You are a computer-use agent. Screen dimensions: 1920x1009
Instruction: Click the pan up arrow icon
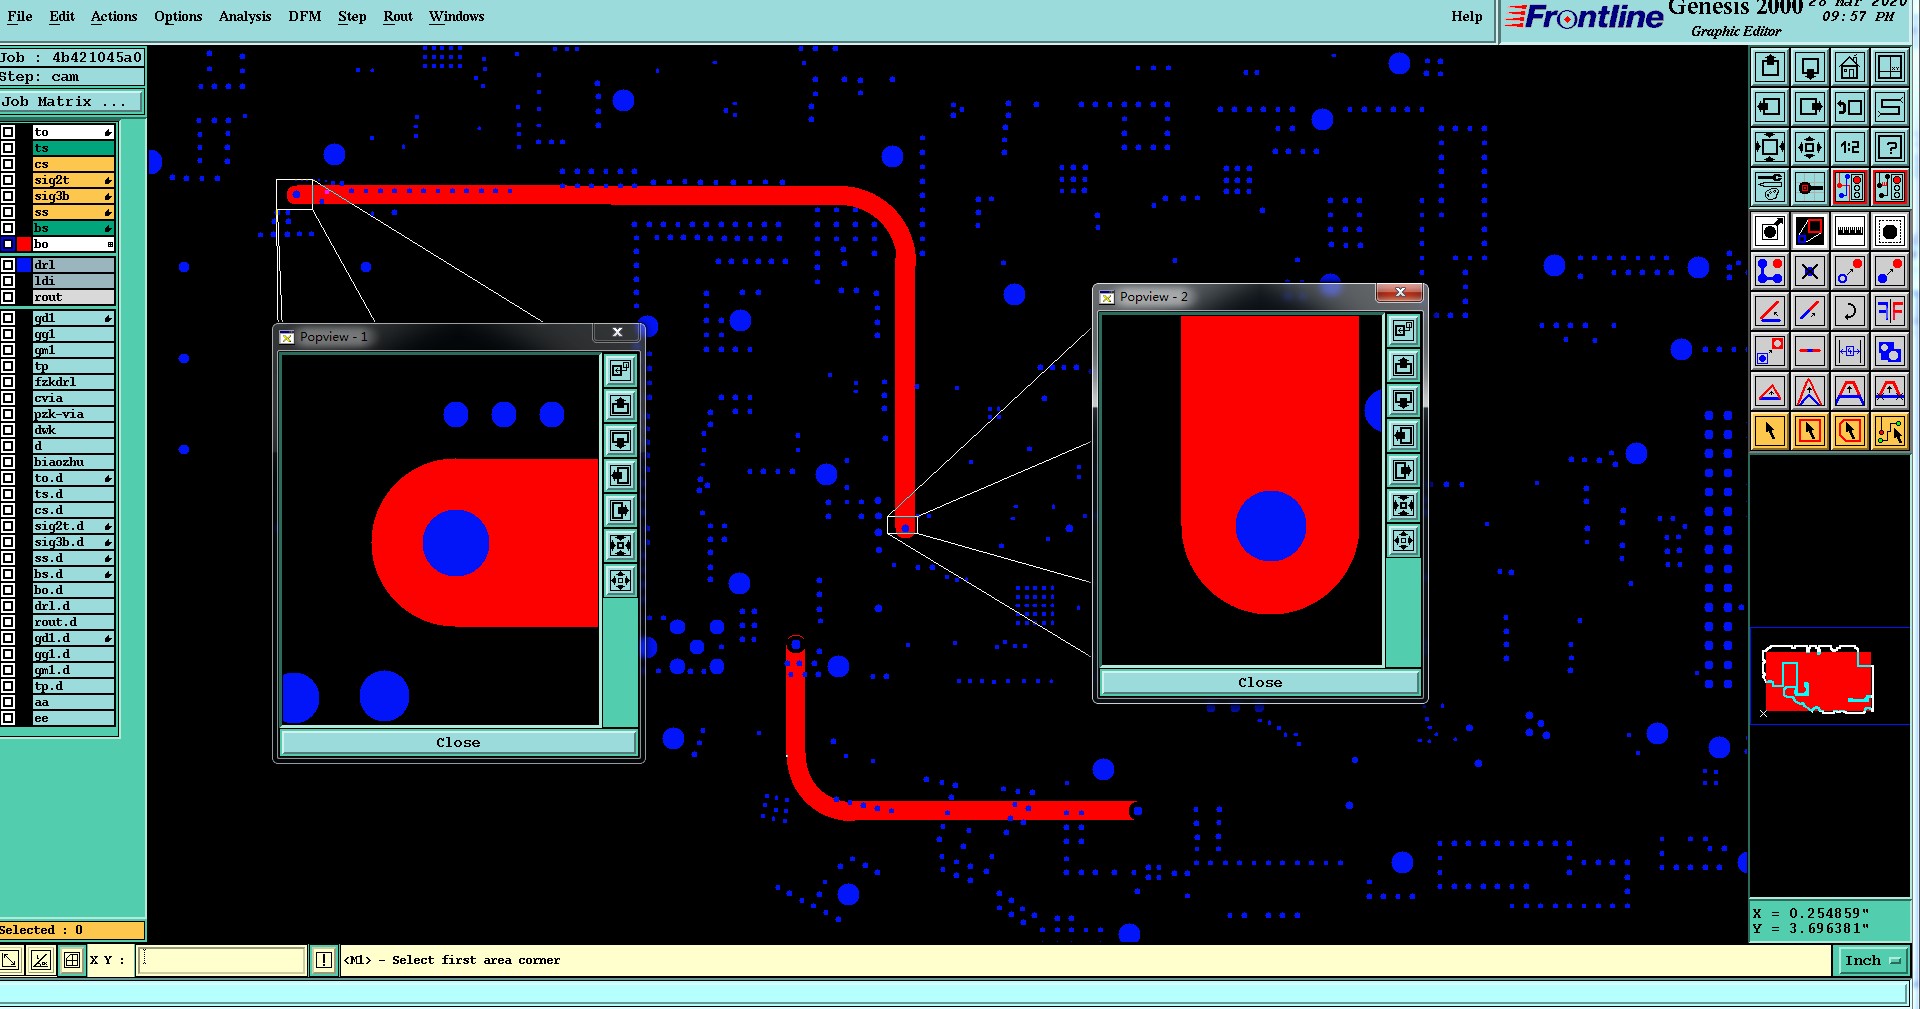click(x=1770, y=67)
